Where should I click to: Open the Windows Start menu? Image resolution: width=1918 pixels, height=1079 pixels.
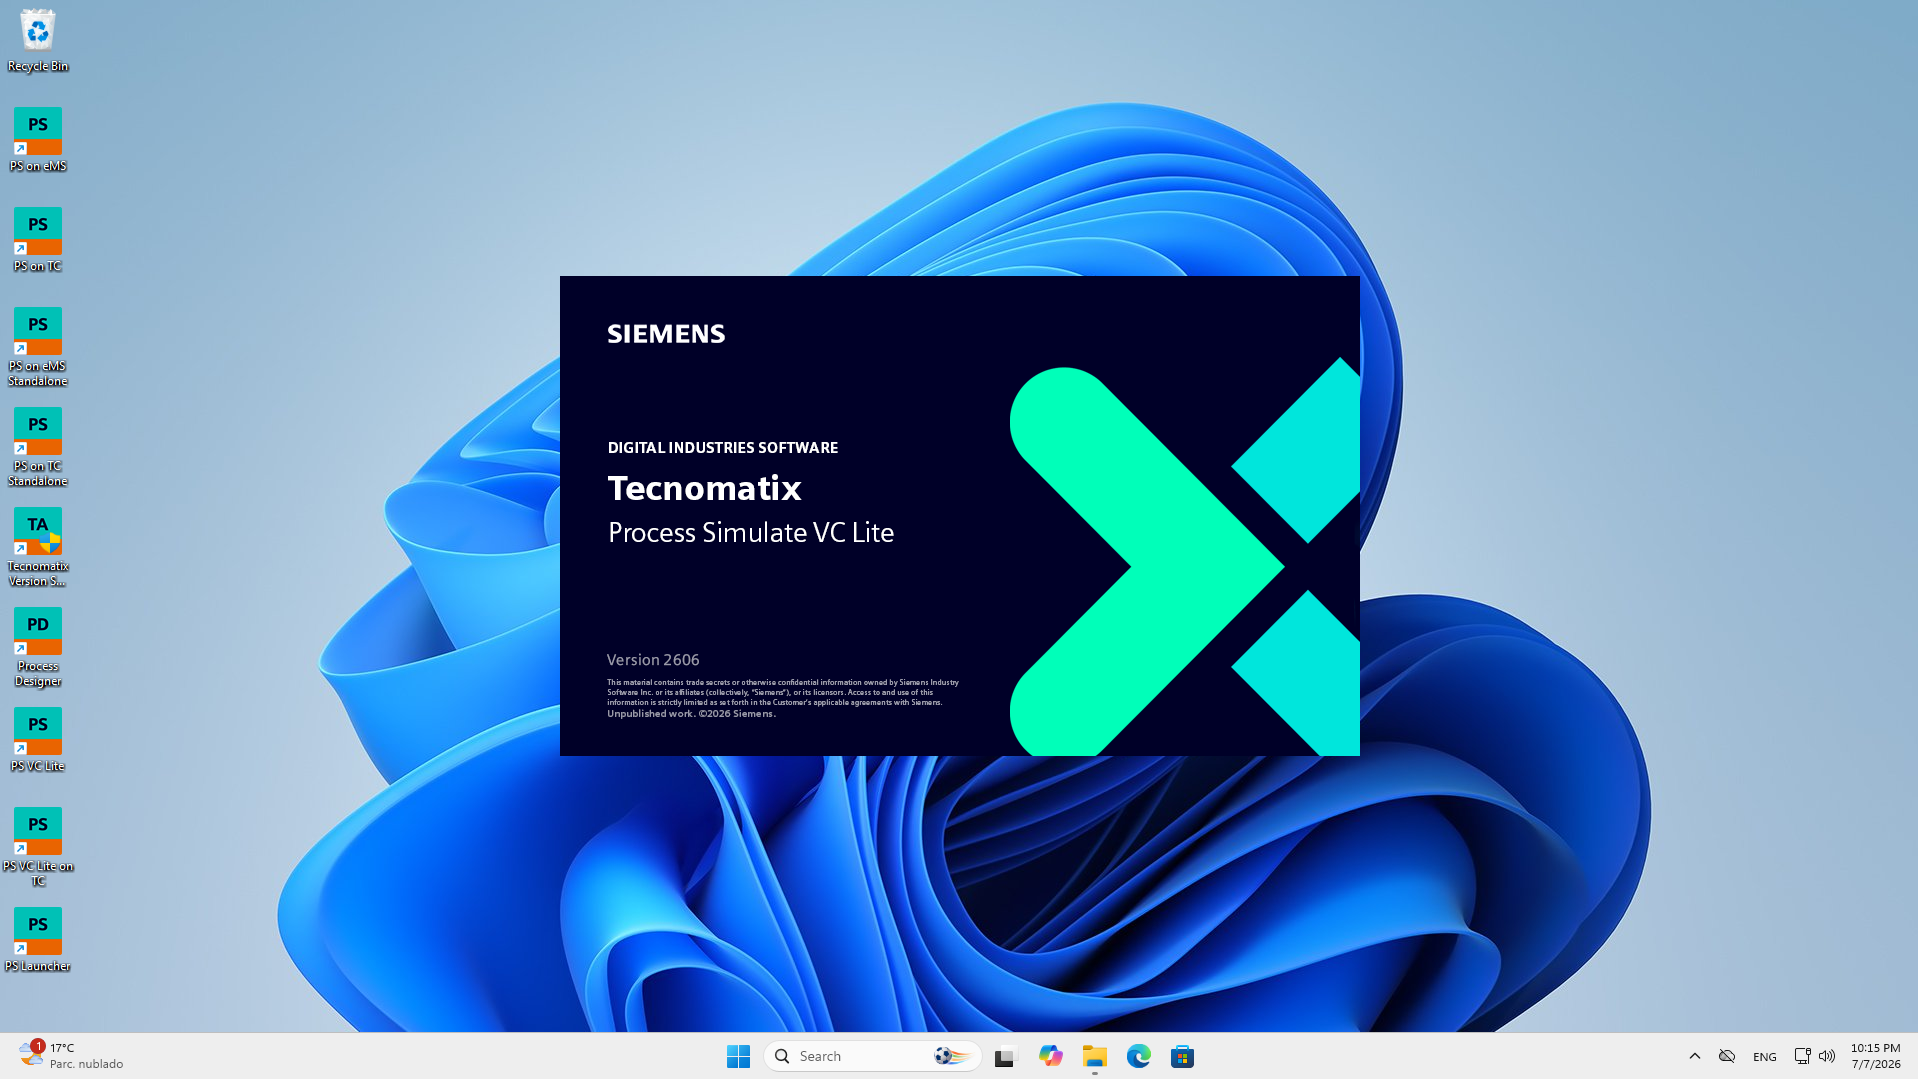738,1056
